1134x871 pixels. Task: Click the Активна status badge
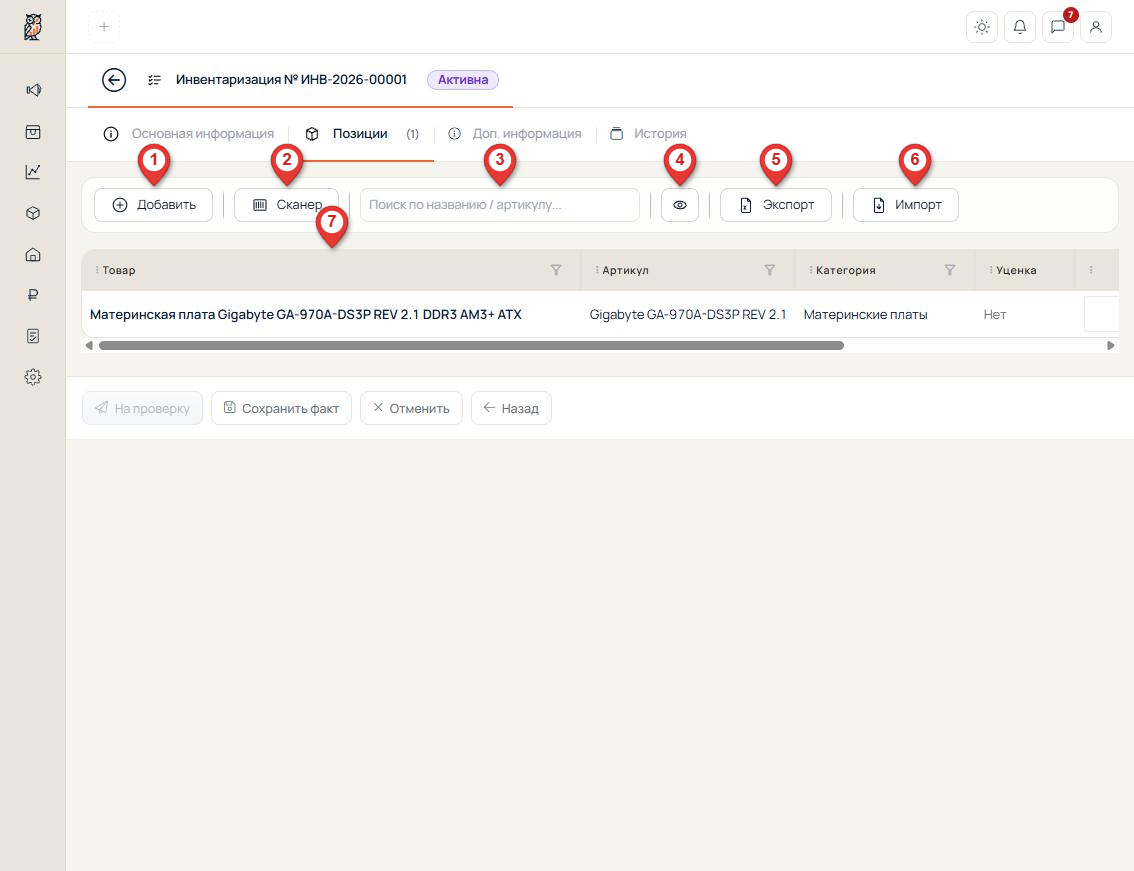tap(463, 80)
